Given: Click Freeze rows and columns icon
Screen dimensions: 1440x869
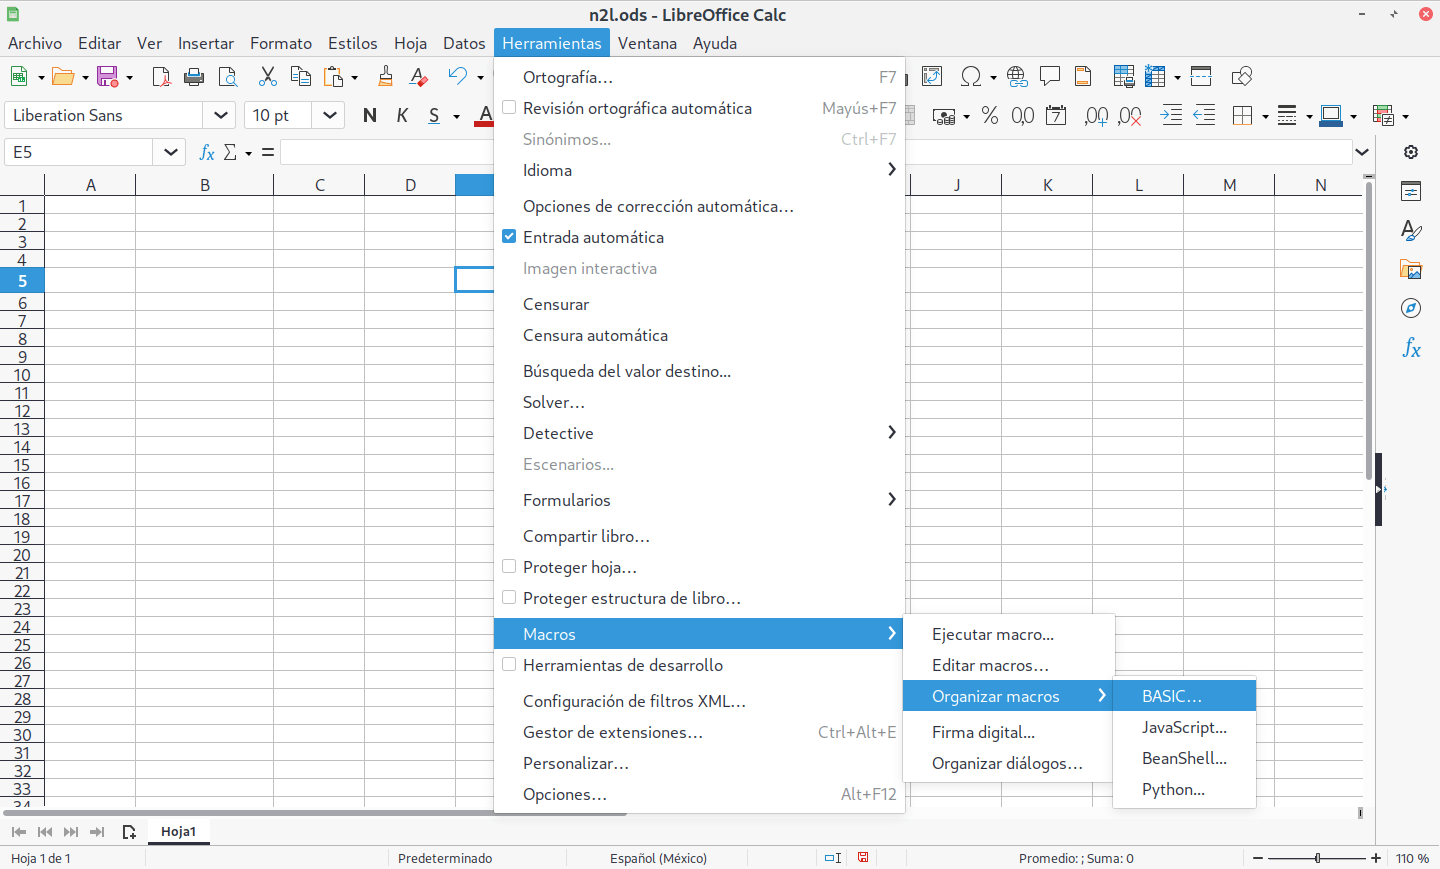Looking at the screenshot, I should coord(1156,76).
